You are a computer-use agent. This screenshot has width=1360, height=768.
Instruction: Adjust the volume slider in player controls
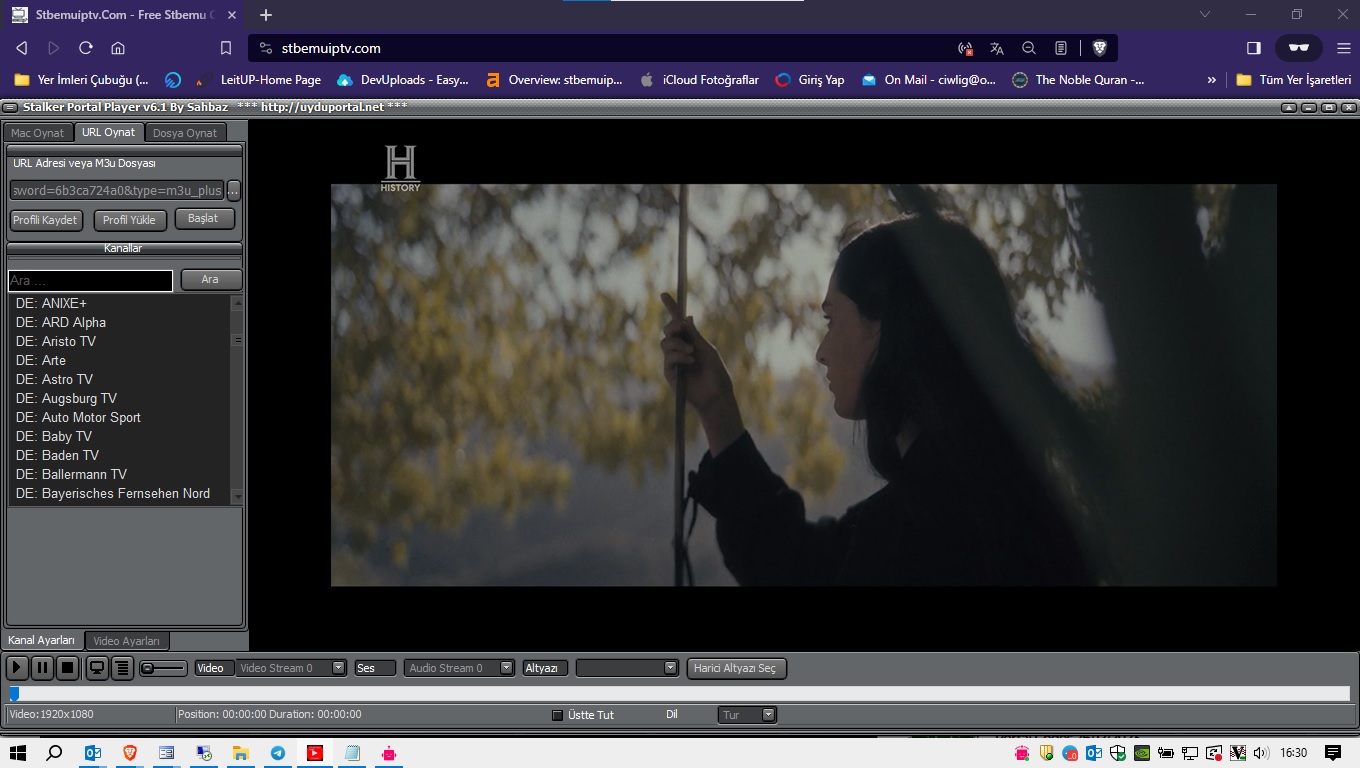click(163, 668)
